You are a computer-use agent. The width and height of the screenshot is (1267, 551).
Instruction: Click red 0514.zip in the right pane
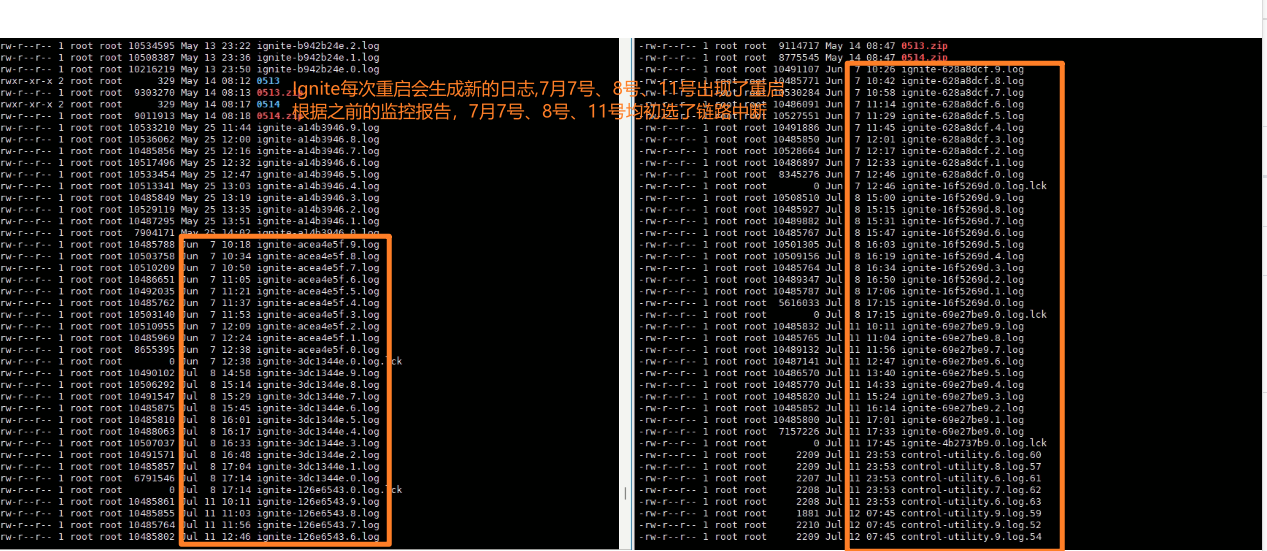(x=924, y=58)
